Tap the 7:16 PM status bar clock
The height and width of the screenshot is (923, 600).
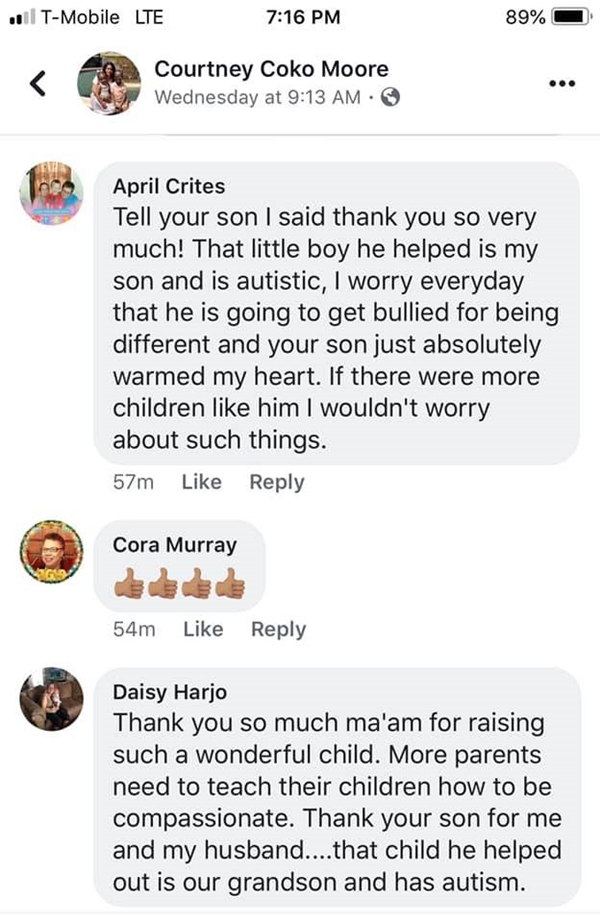coord(305,17)
